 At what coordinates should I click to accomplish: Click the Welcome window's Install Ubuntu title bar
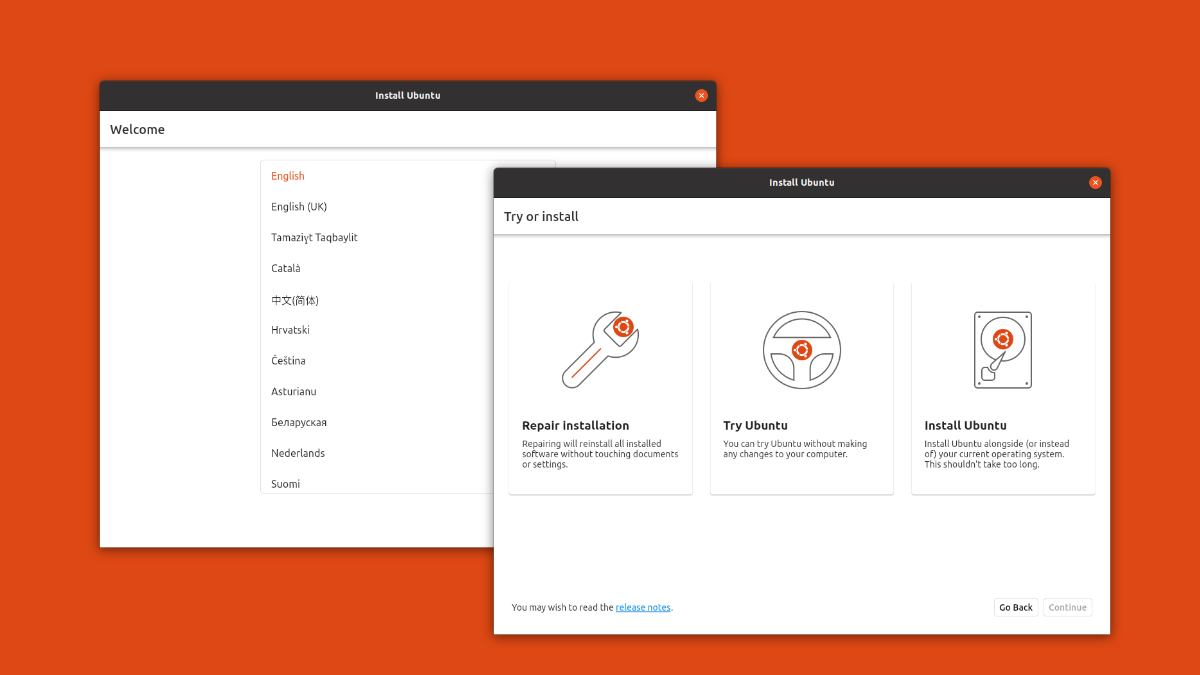click(x=408, y=95)
